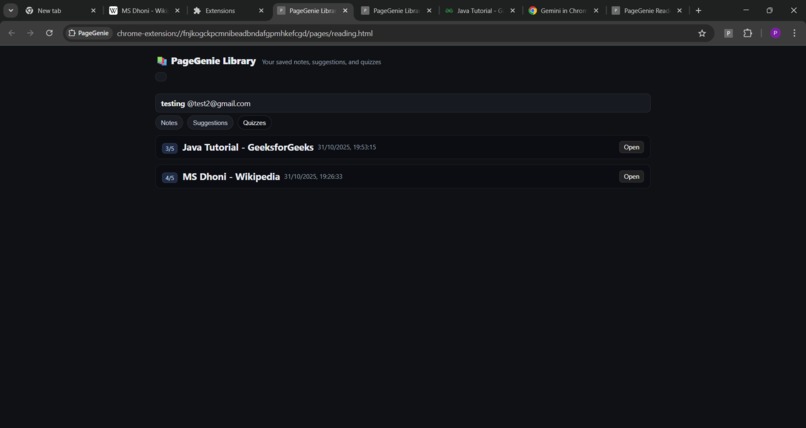Open the MS Dhoni - Wikipedia quiz entry

click(631, 177)
